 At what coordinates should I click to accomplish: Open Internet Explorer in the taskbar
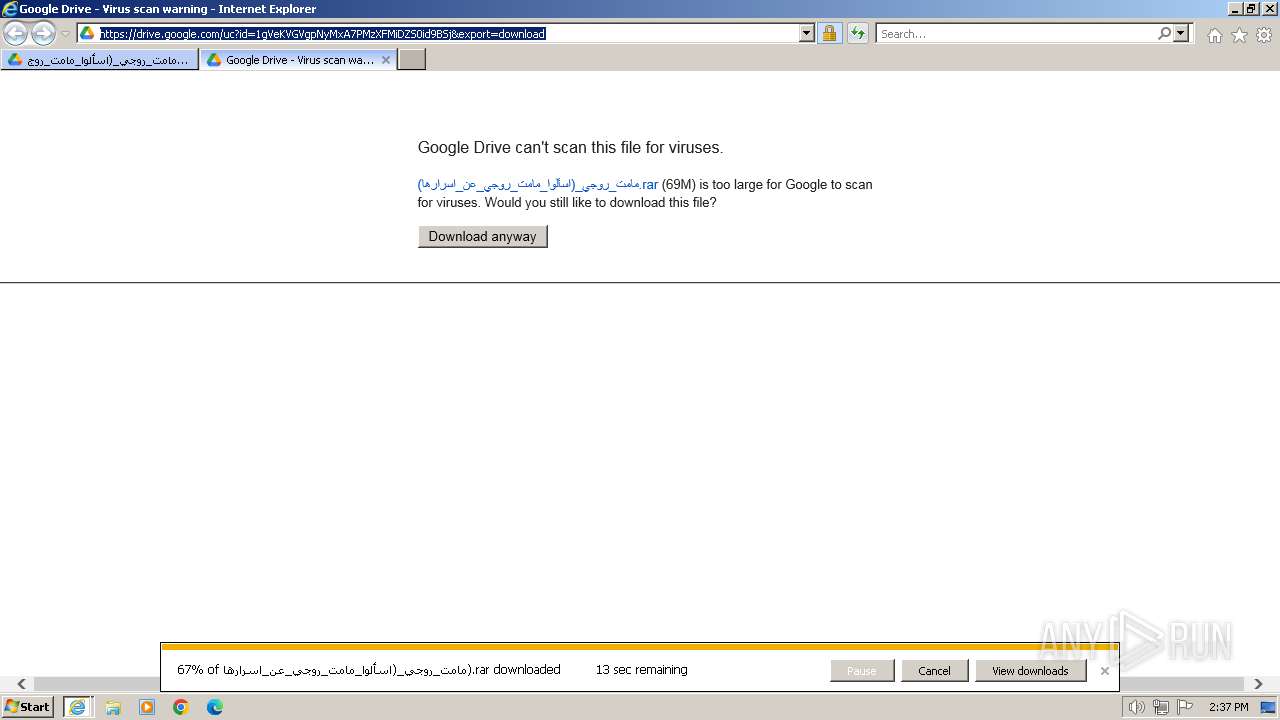pos(76,707)
